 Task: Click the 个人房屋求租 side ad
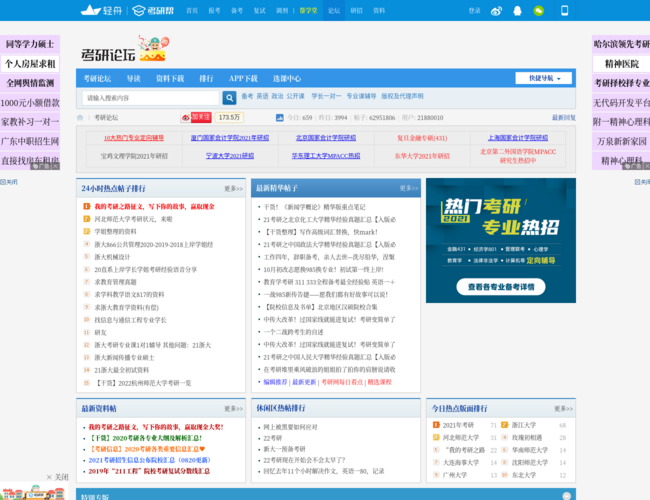[30, 63]
